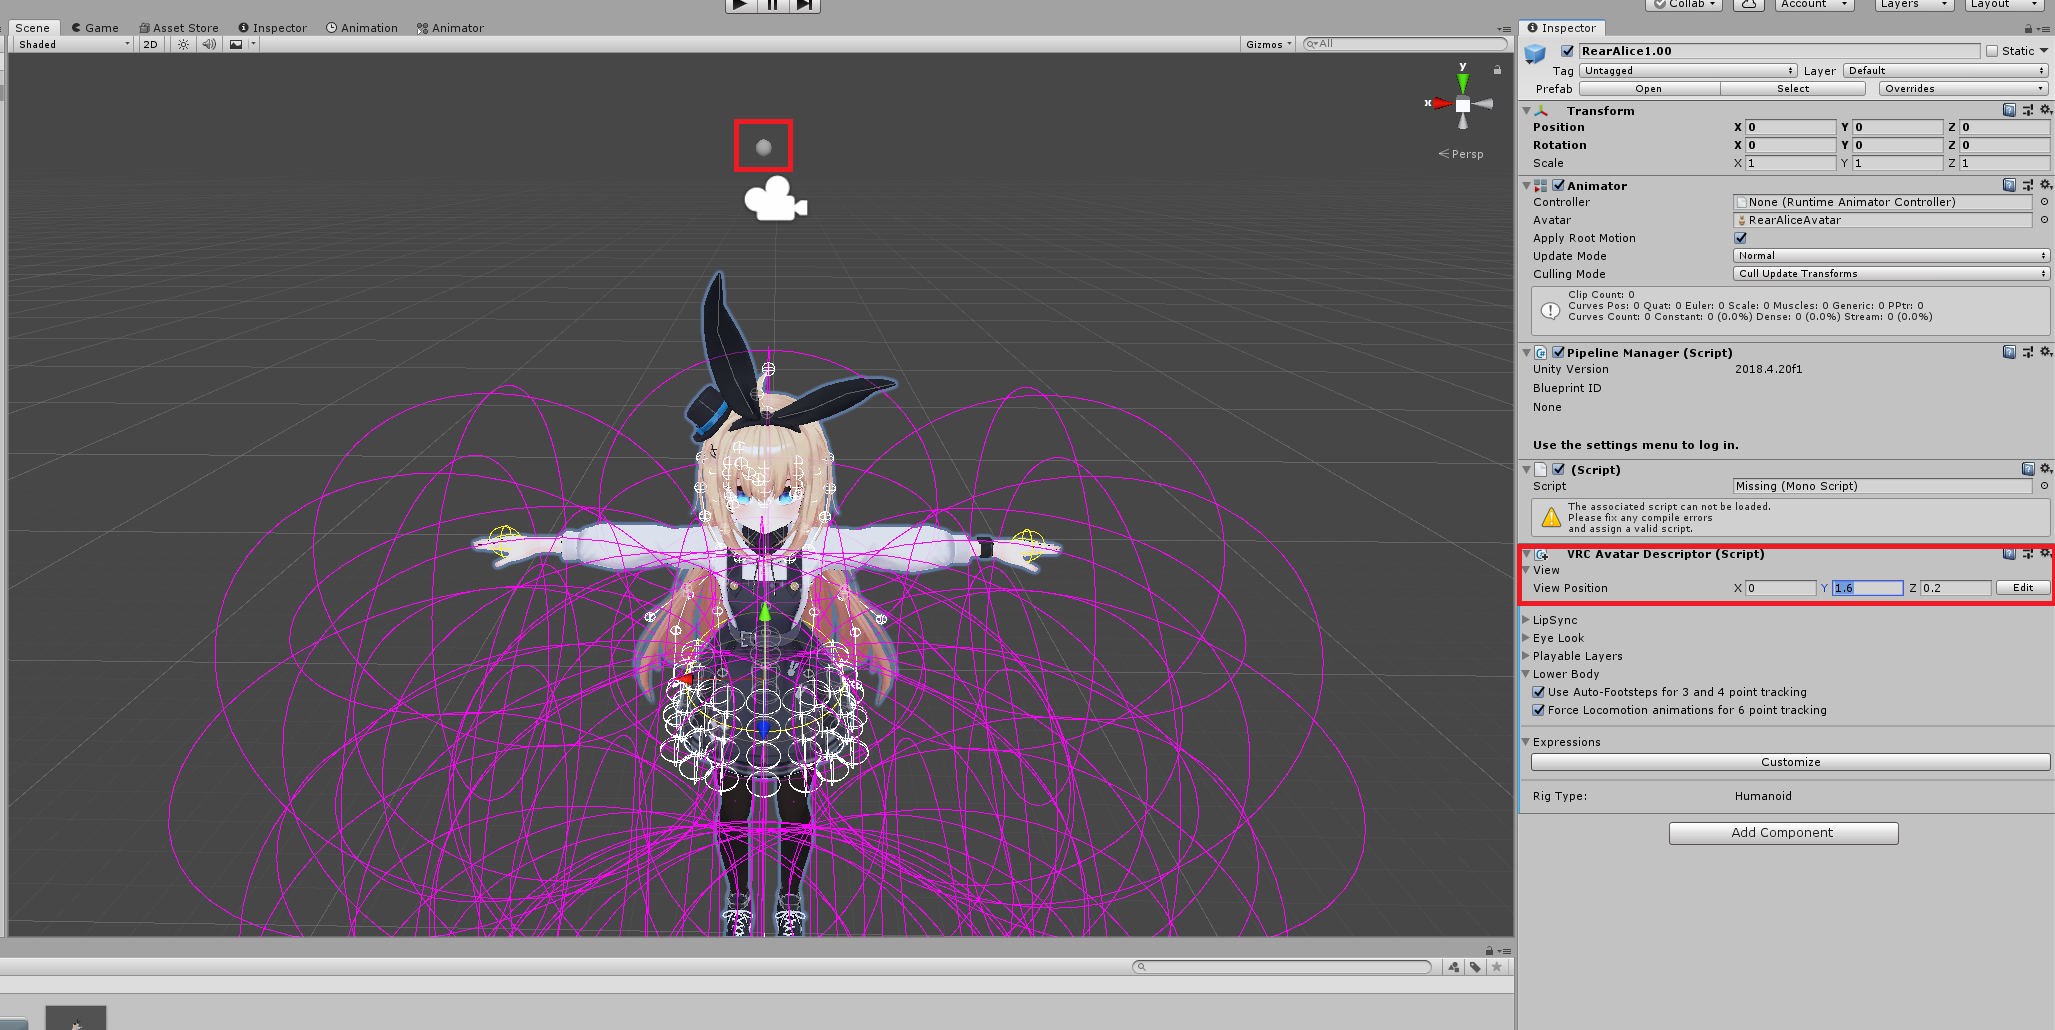Open Transform preset sliders icon
This screenshot has height=1030, width=2055.
2028,110
